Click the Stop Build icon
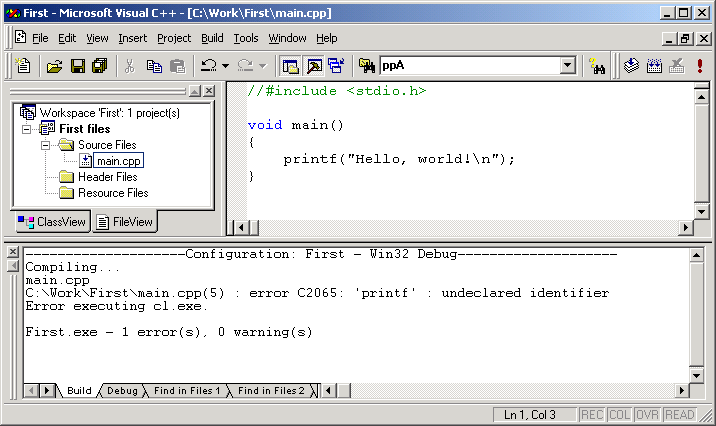 676,66
